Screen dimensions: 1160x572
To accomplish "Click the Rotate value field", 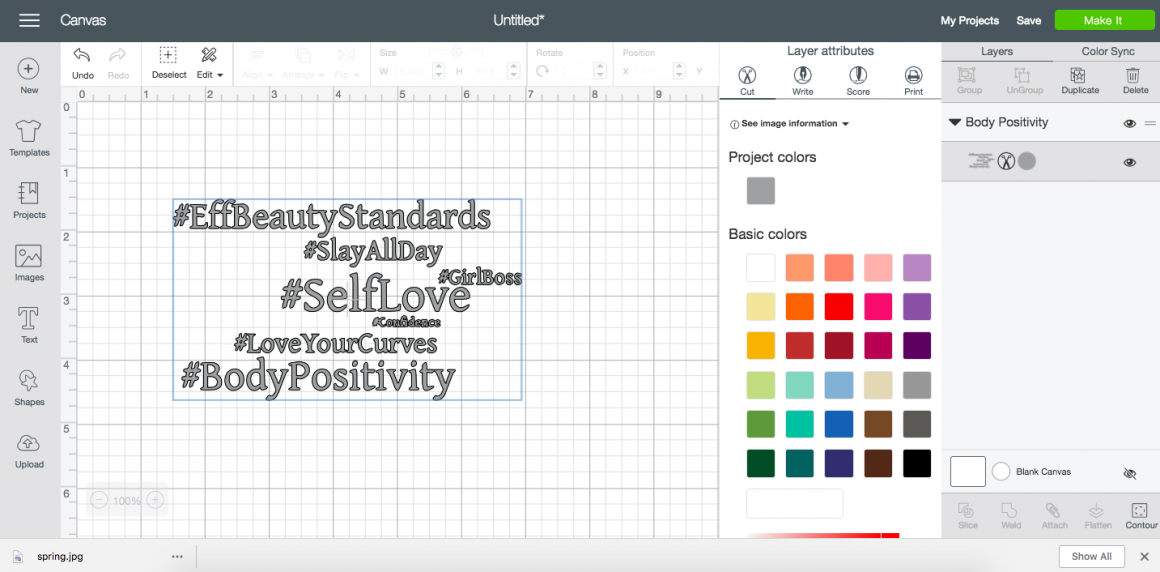I will 574,71.
